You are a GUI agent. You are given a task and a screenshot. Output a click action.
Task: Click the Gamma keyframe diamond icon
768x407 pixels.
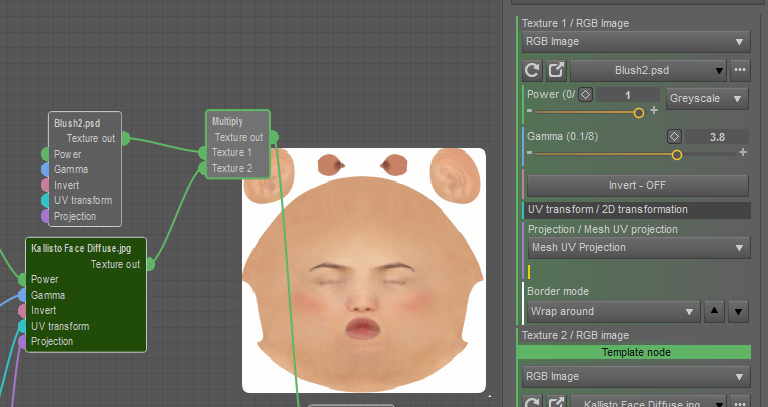674,136
